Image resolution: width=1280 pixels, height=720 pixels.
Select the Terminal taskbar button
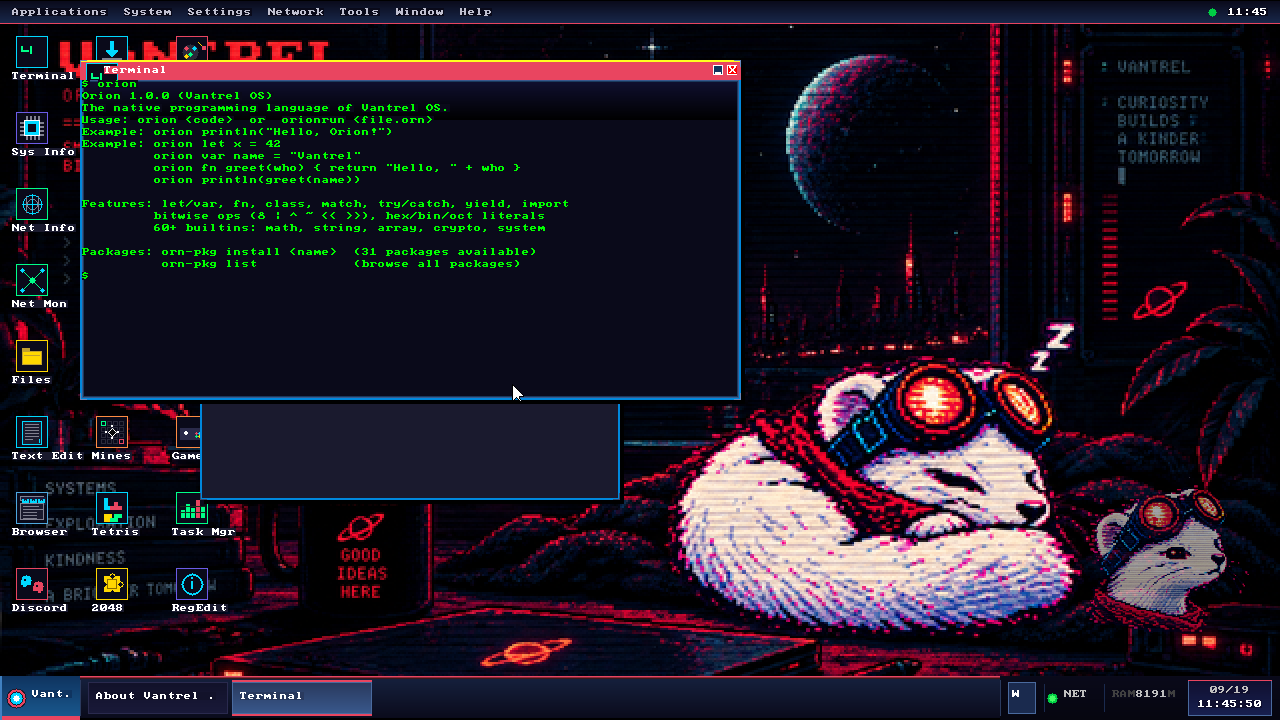coord(301,697)
